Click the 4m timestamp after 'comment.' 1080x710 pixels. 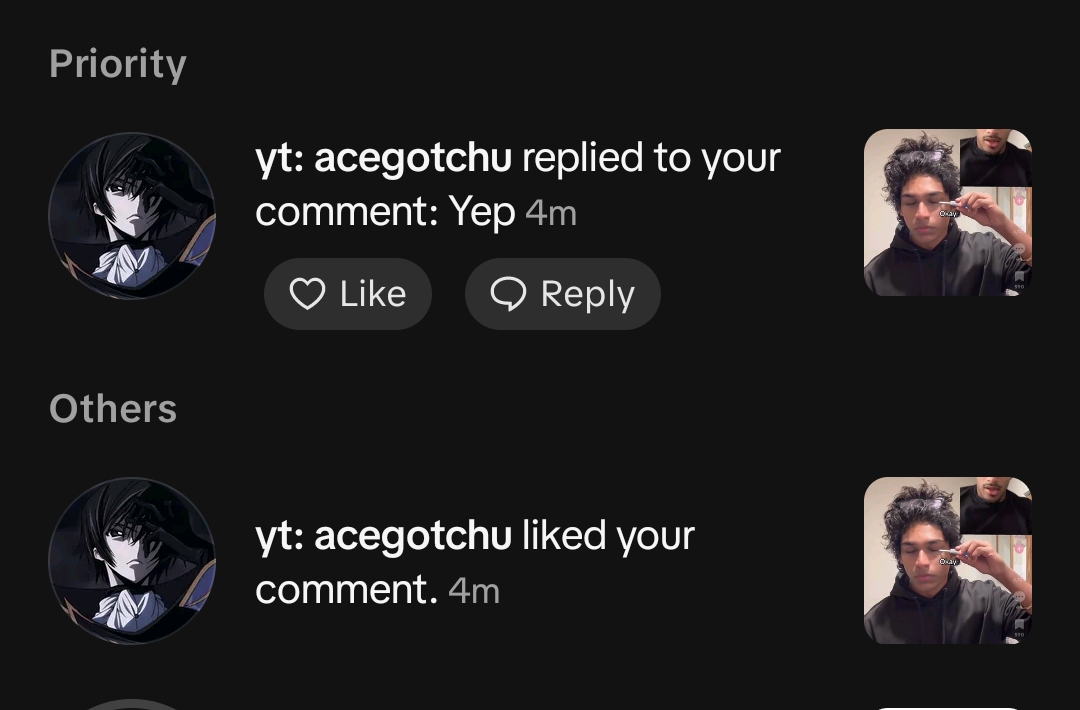pos(474,592)
